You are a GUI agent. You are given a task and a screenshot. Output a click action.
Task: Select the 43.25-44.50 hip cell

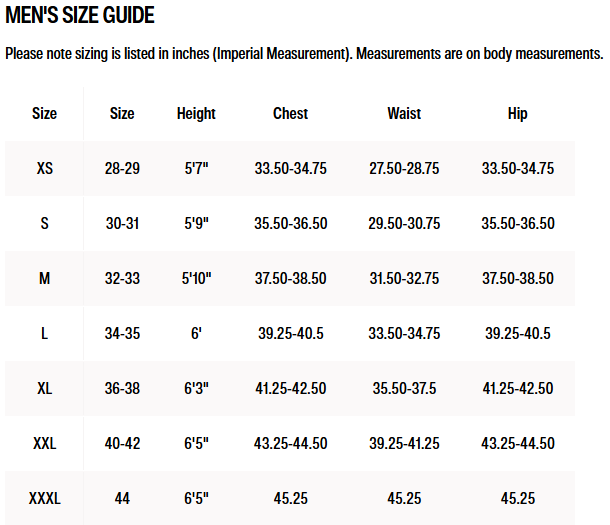click(517, 443)
